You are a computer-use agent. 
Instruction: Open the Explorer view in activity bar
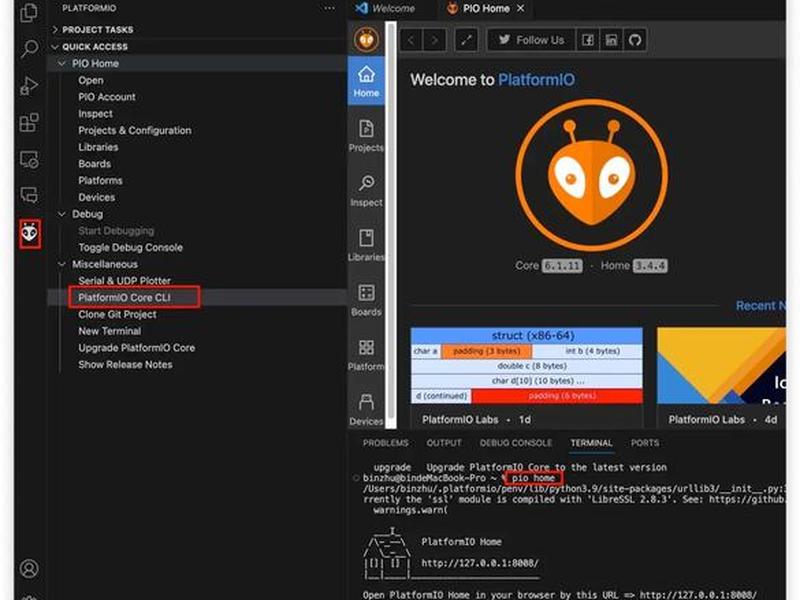29,13
